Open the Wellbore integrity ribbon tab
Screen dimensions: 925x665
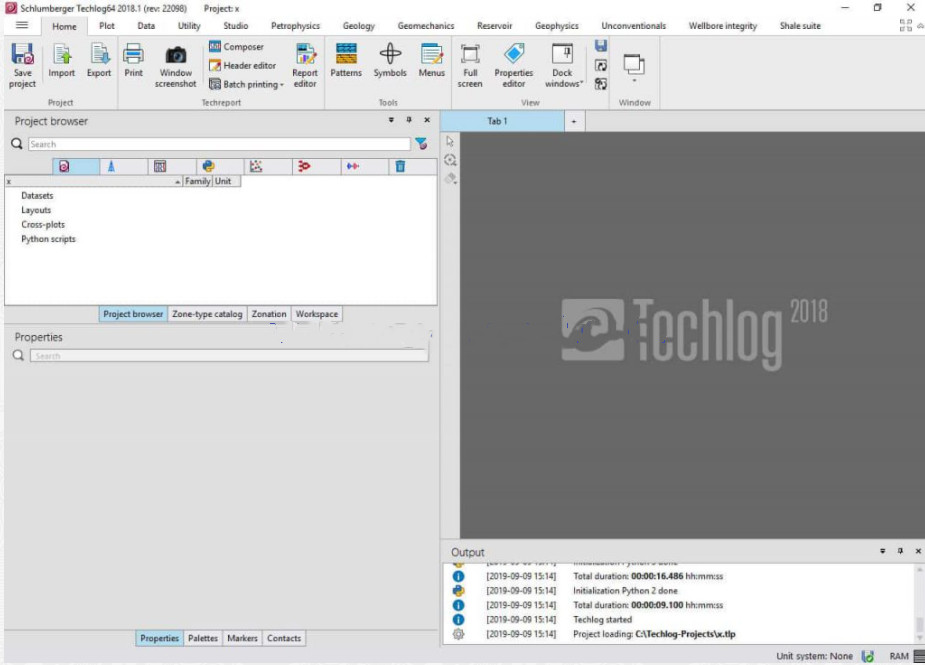(x=723, y=26)
